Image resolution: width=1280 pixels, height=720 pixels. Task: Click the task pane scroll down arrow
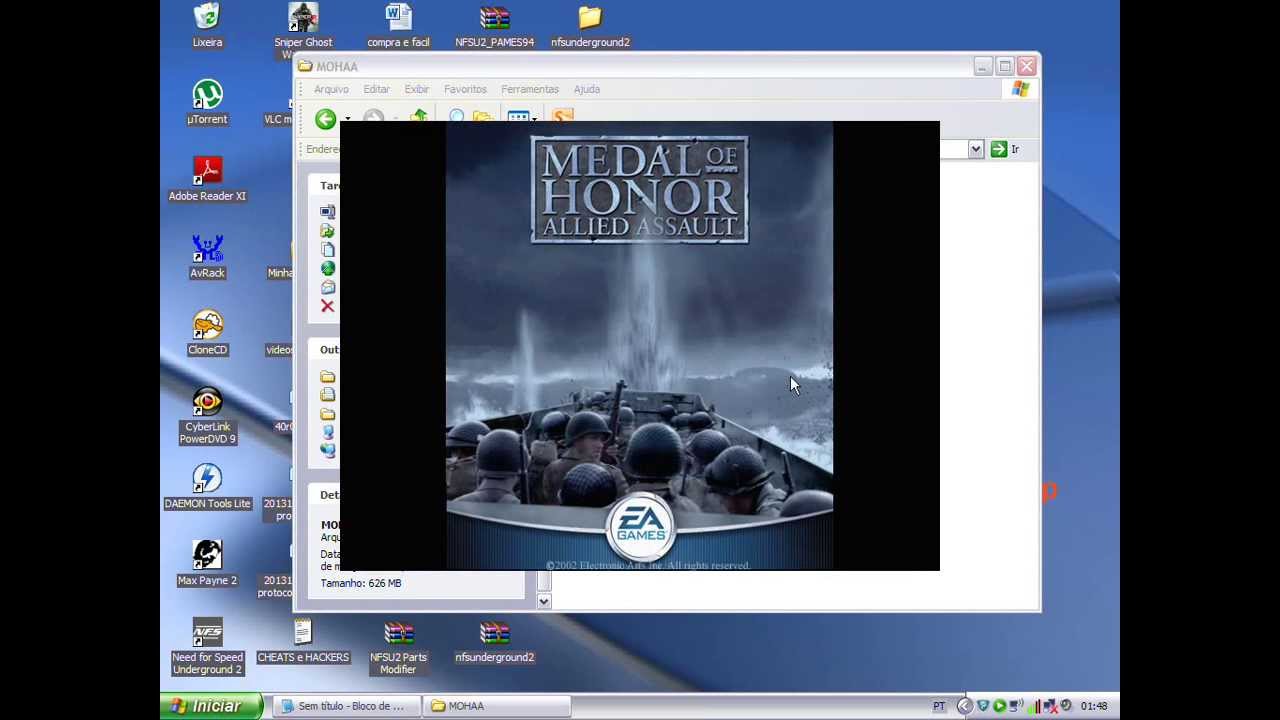(x=544, y=601)
